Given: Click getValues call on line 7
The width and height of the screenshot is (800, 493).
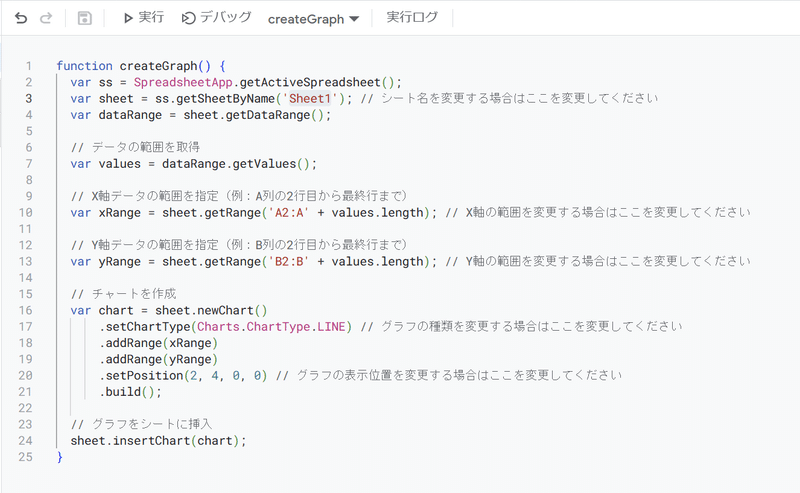Looking at the screenshot, I should click(271, 164).
